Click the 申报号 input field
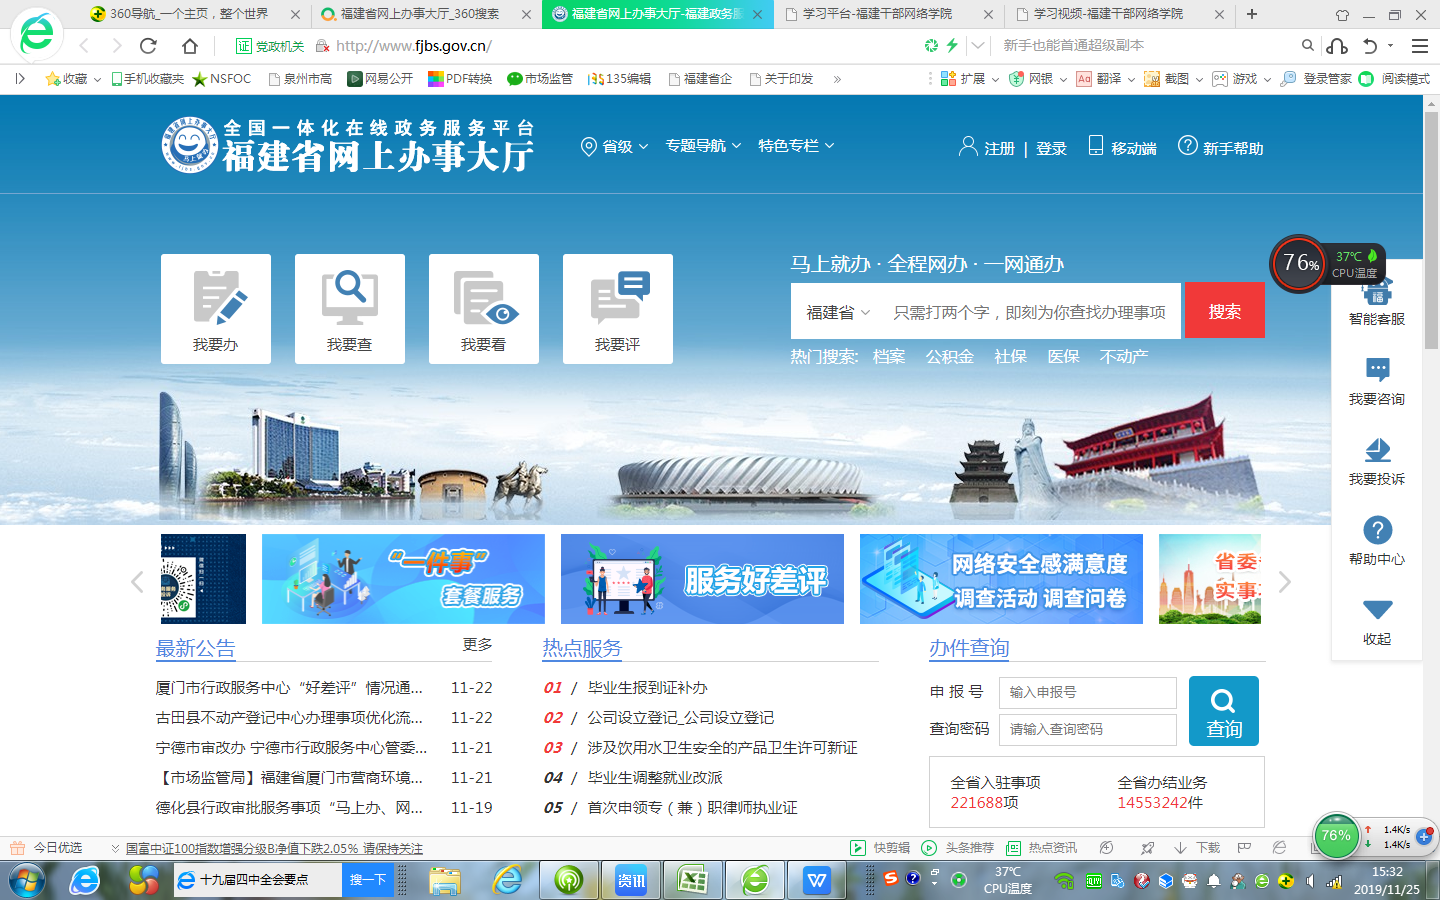Screen dimensions: 1440x900 (x=1087, y=692)
